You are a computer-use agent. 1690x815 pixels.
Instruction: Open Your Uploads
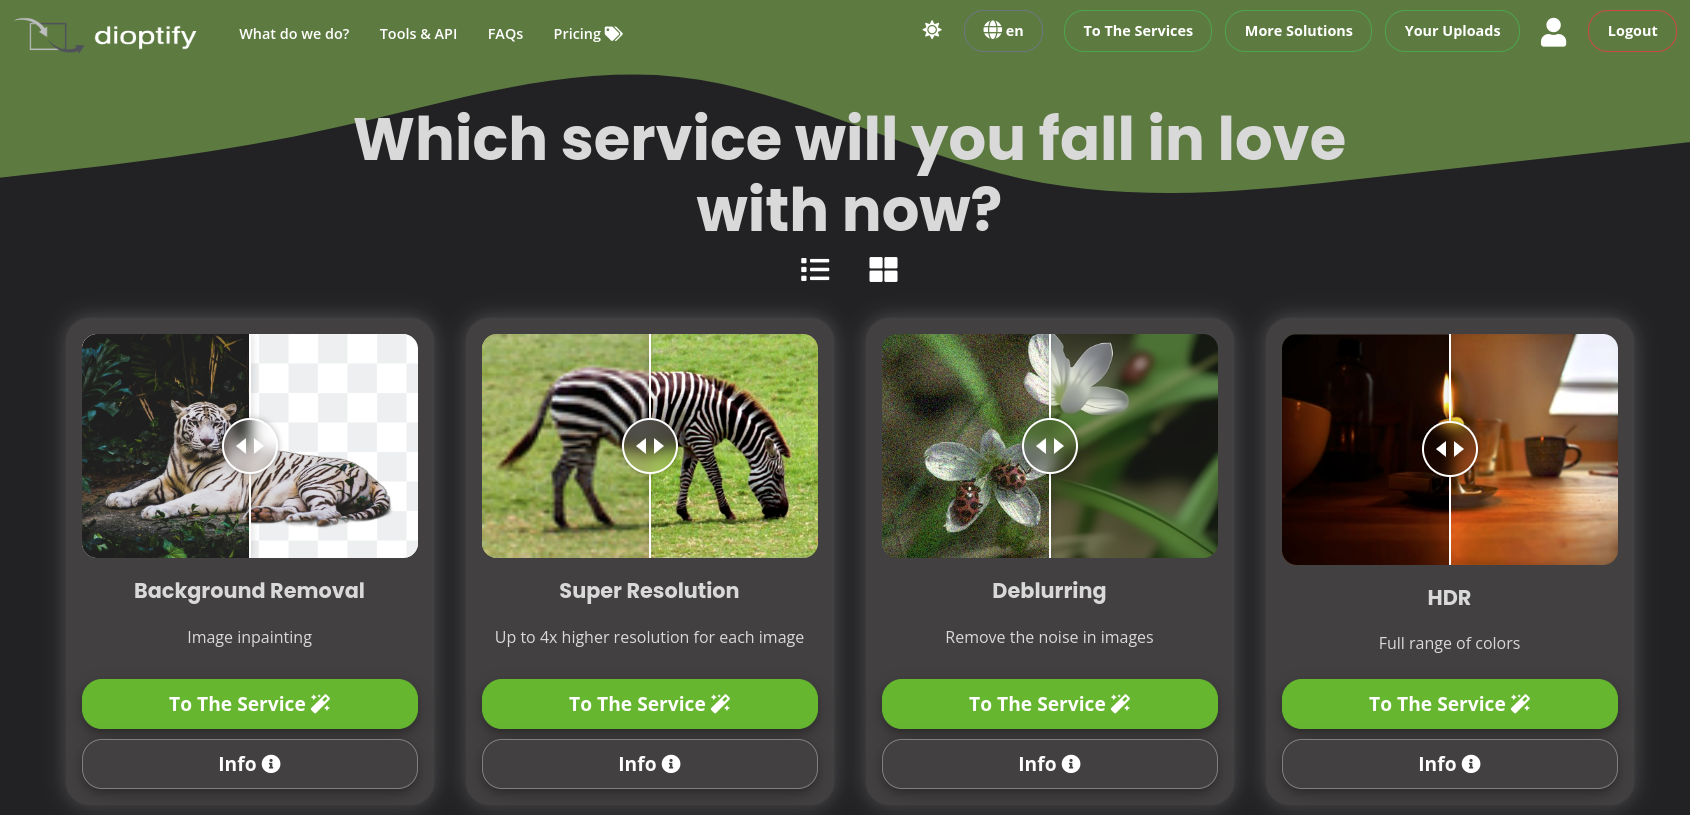tap(1452, 31)
